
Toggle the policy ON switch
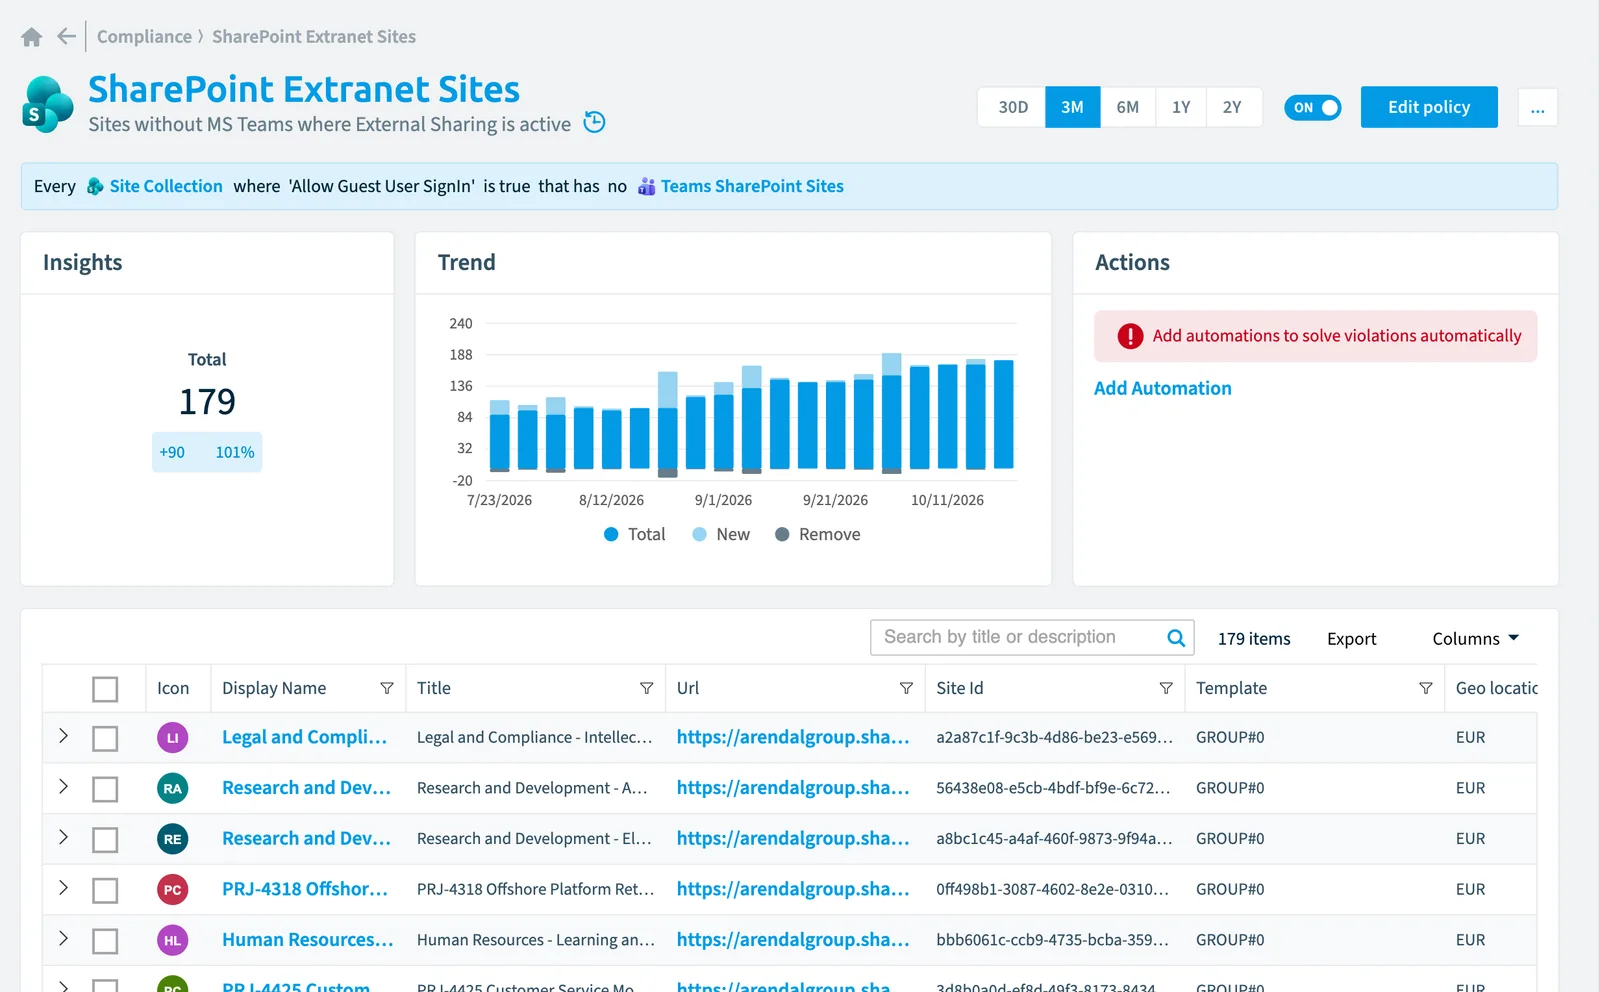coord(1312,107)
